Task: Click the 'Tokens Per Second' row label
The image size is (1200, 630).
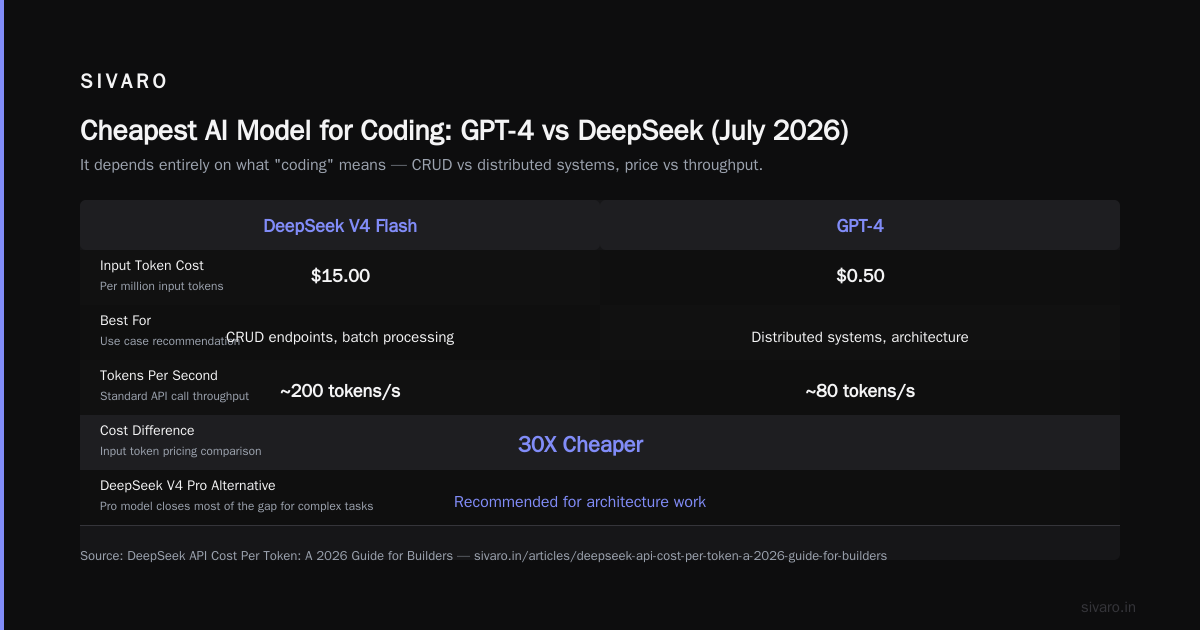Action: click(159, 375)
